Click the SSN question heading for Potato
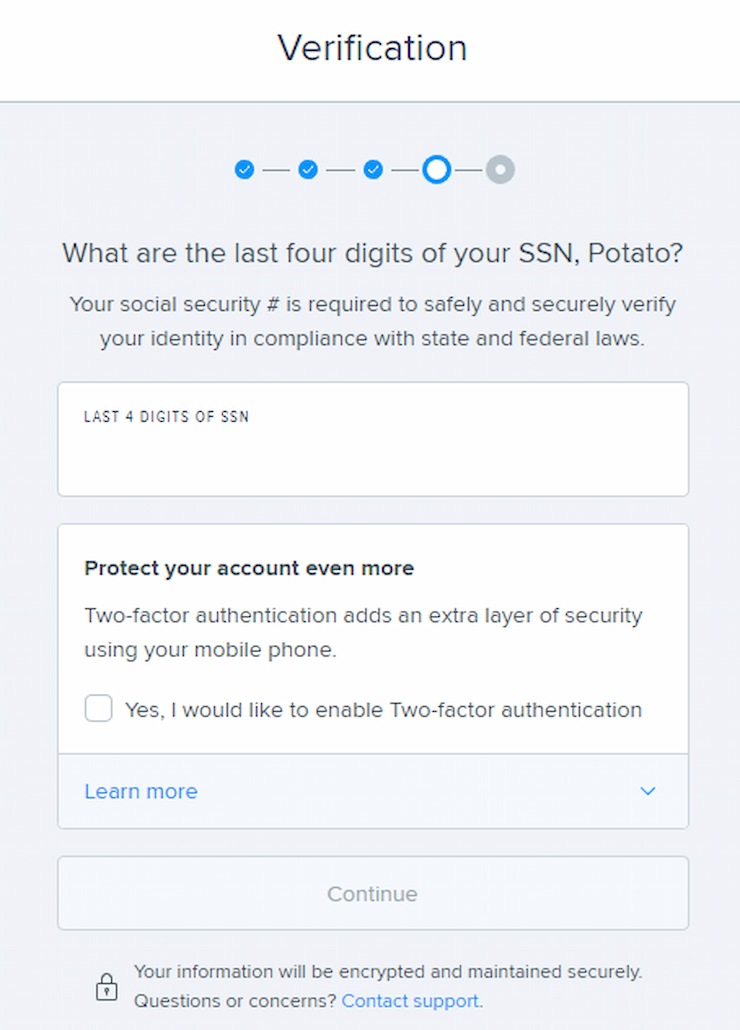Viewport: 740px width, 1030px height. (x=372, y=253)
